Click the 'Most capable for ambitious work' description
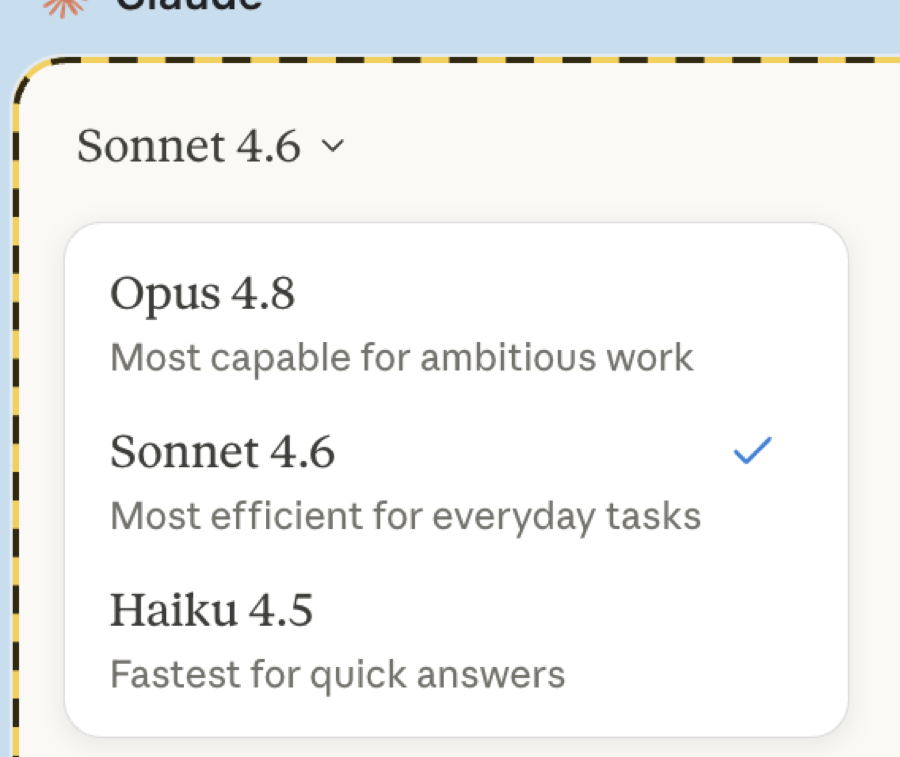900x757 pixels. click(402, 358)
